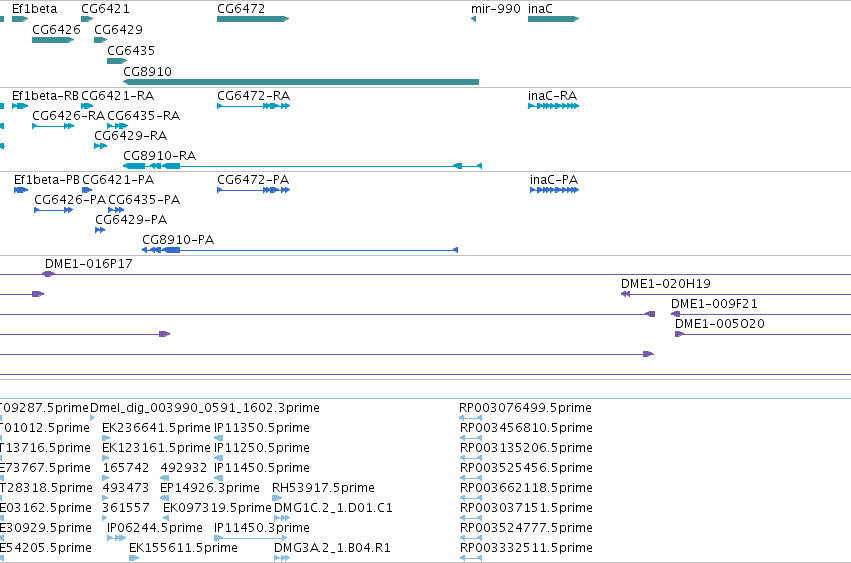Select the DMG3A.2_1.B04.R1 EST label
The height and width of the screenshot is (563, 851).
point(332,548)
